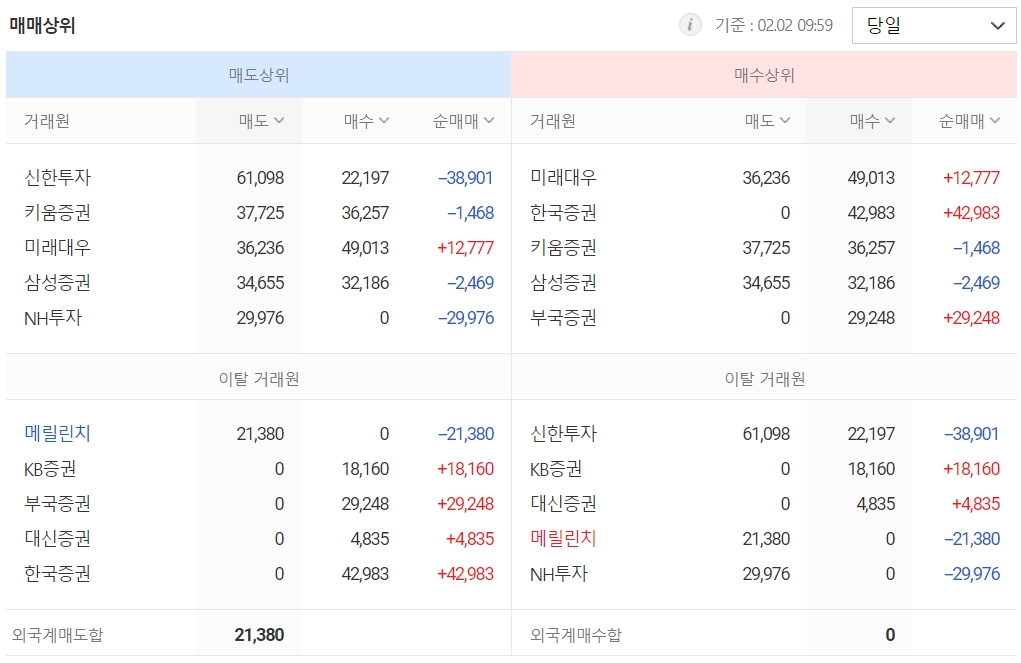Click +29,248 net value for 부국증권 in 매수상위
This screenshot has width=1021, height=663.
pyautogui.click(x=972, y=318)
